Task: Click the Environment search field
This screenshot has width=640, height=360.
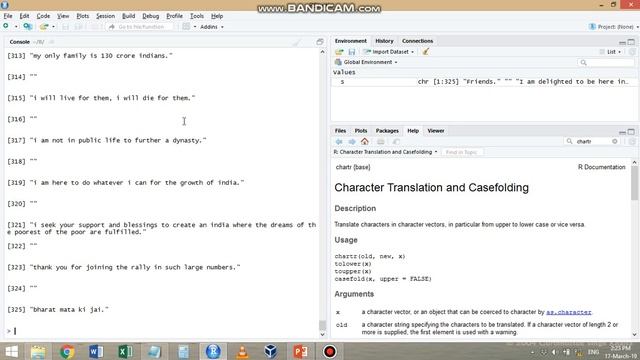Action: coord(607,62)
